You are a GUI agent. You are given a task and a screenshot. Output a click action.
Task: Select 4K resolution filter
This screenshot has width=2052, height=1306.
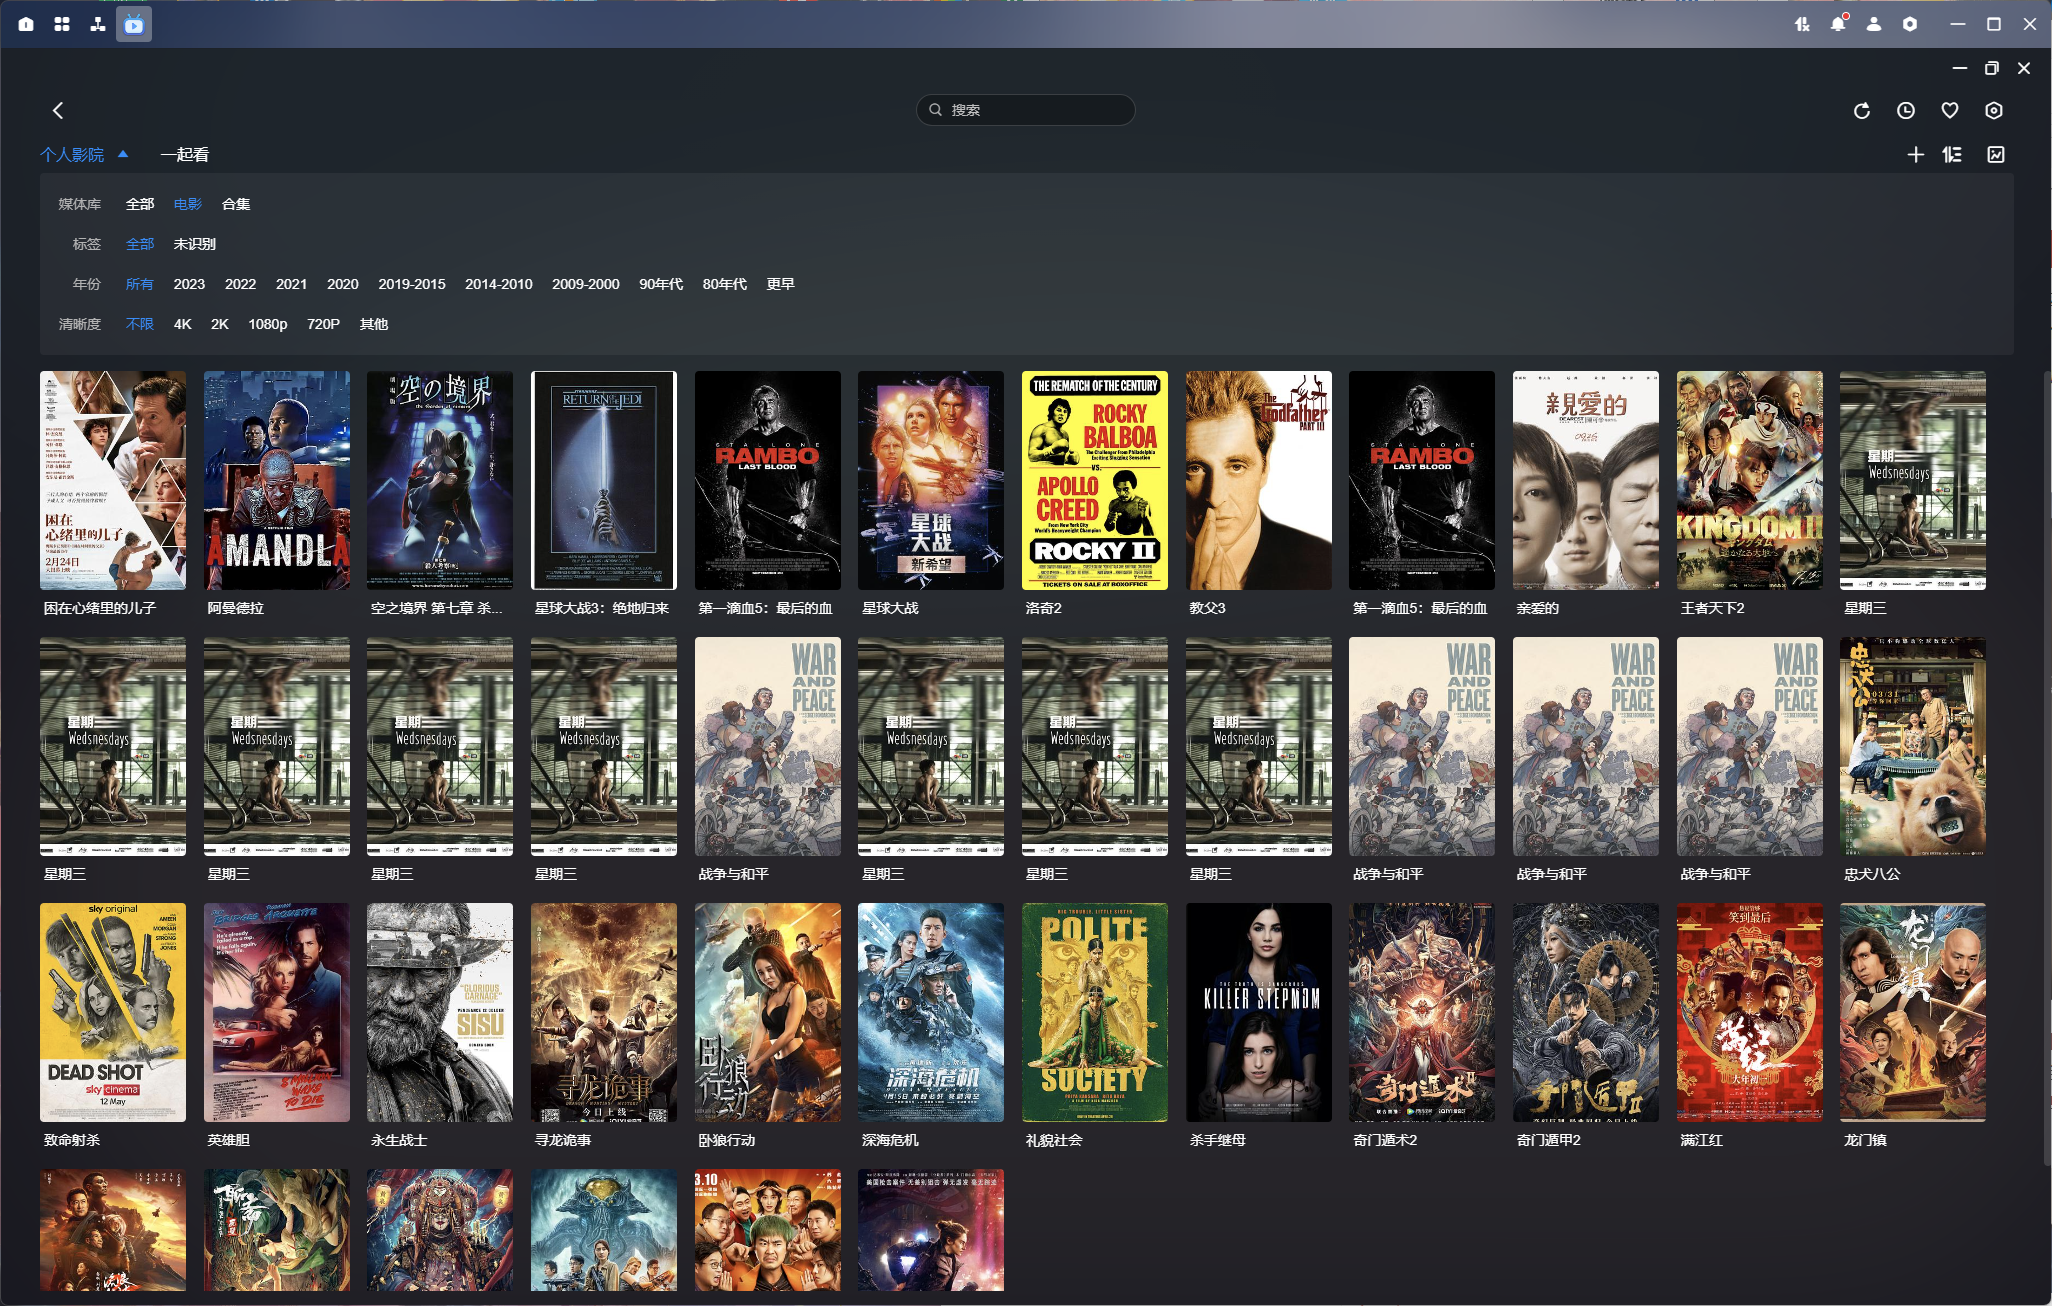click(183, 324)
